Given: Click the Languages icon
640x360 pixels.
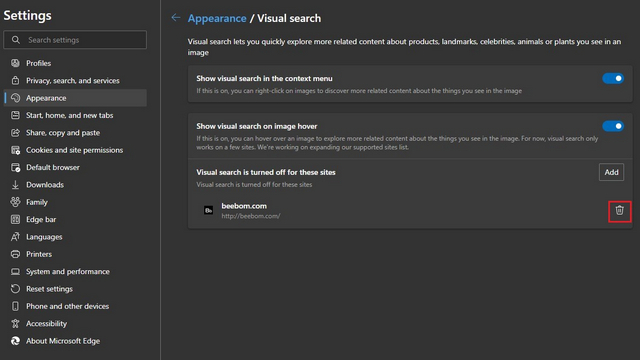Looking at the screenshot, I should (16, 237).
